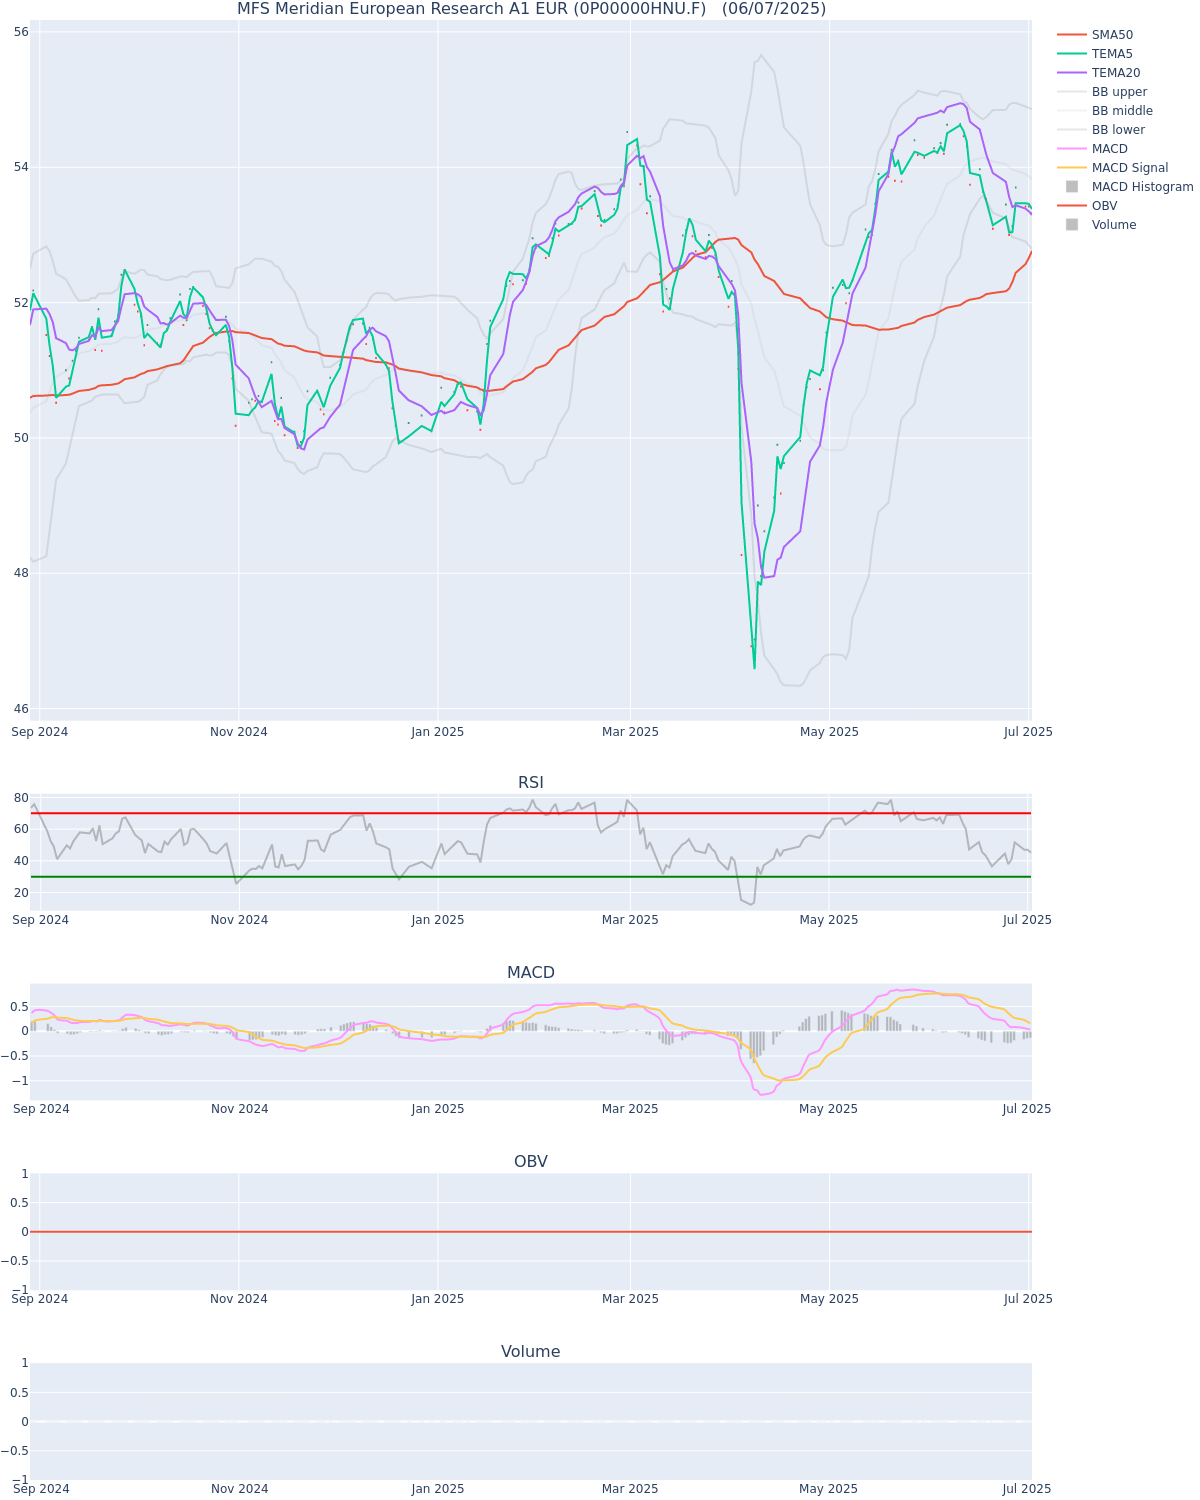
Task: Click Nov 2024 on the Volume x-axis
Action: click(239, 1489)
